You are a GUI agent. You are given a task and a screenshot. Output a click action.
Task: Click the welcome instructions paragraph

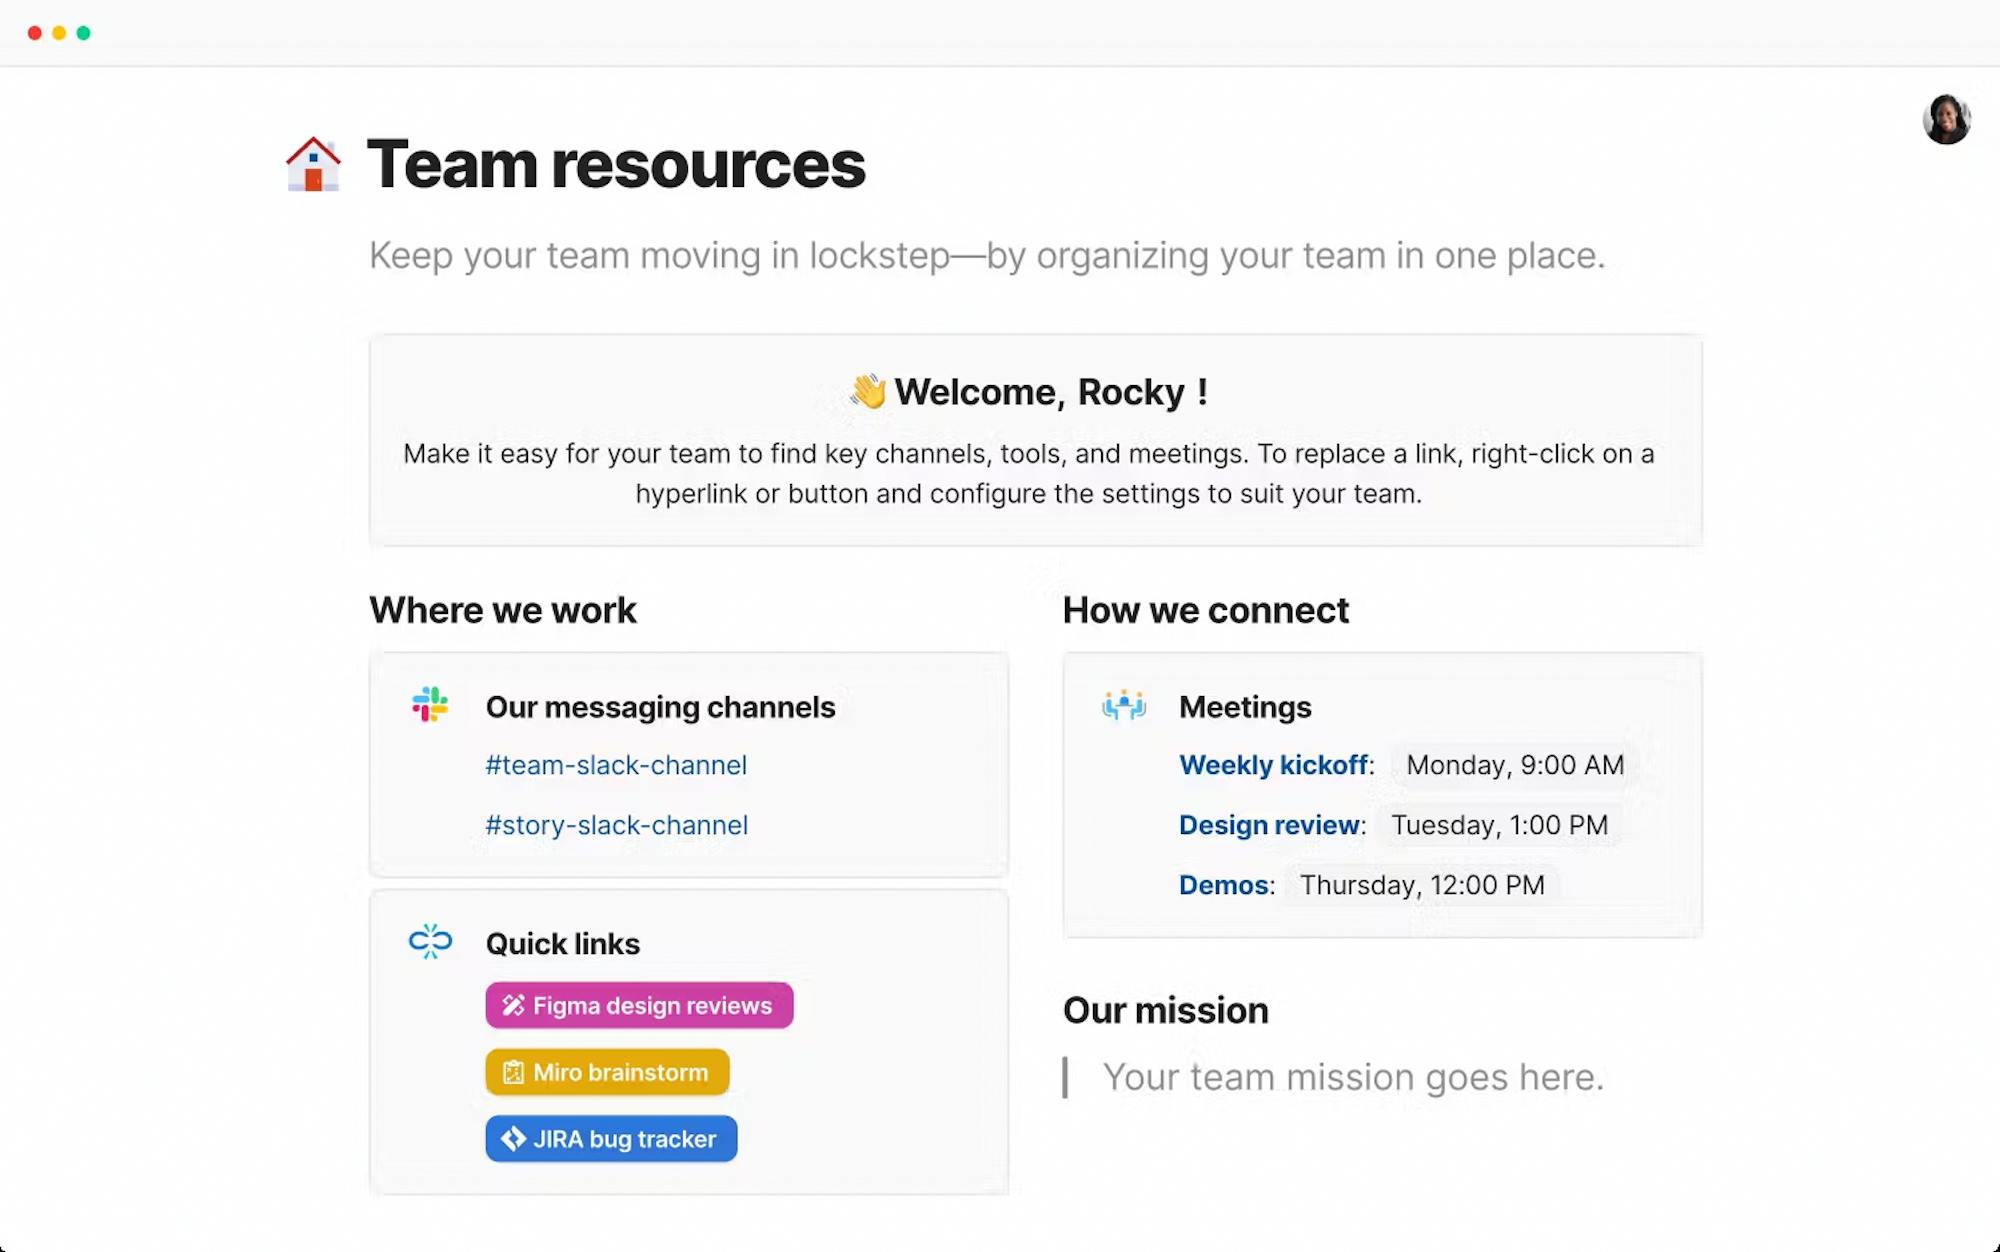pyautogui.click(x=1029, y=473)
